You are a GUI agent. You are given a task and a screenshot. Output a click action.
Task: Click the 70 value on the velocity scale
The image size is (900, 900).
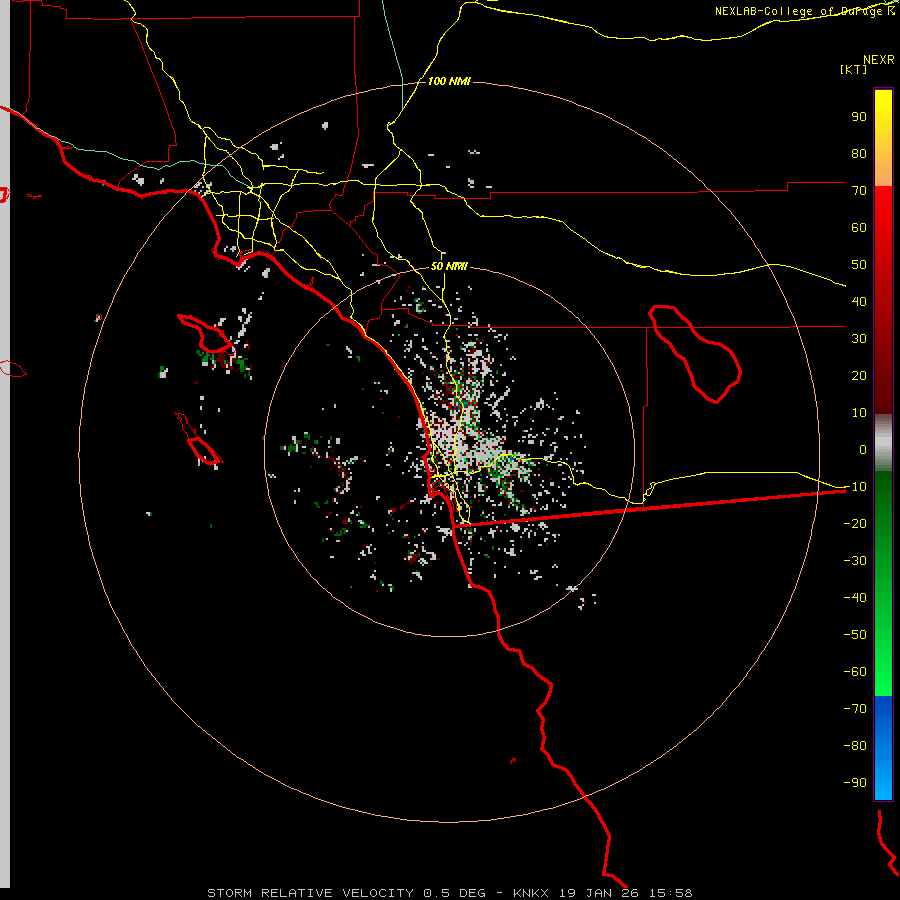(859, 191)
